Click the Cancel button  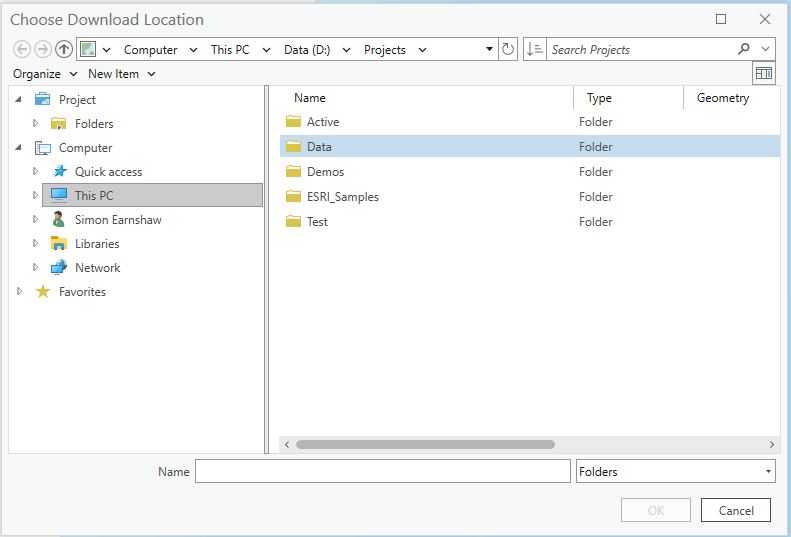tap(736, 510)
